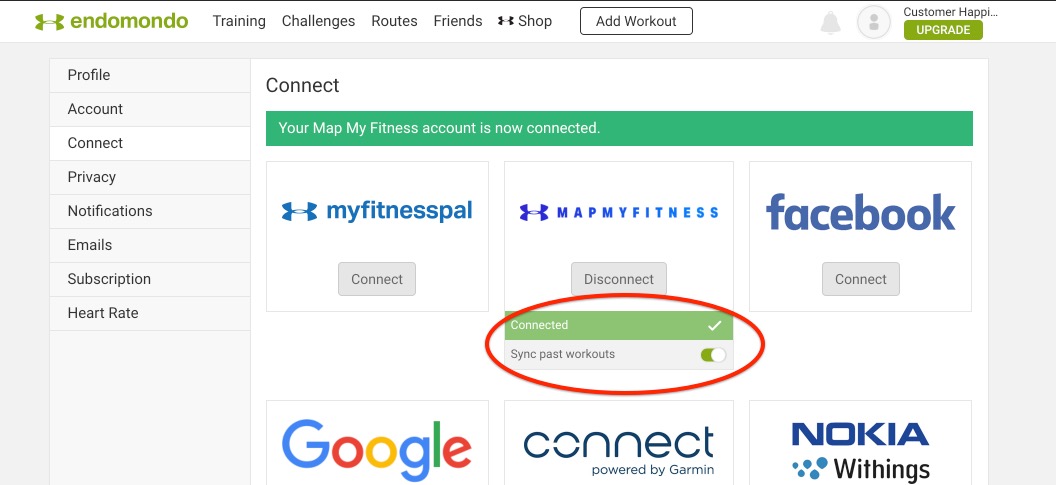The width and height of the screenshot is (1056, 485).
Task: Click the MyFitnessPal logo
Action: coord(377,212)
